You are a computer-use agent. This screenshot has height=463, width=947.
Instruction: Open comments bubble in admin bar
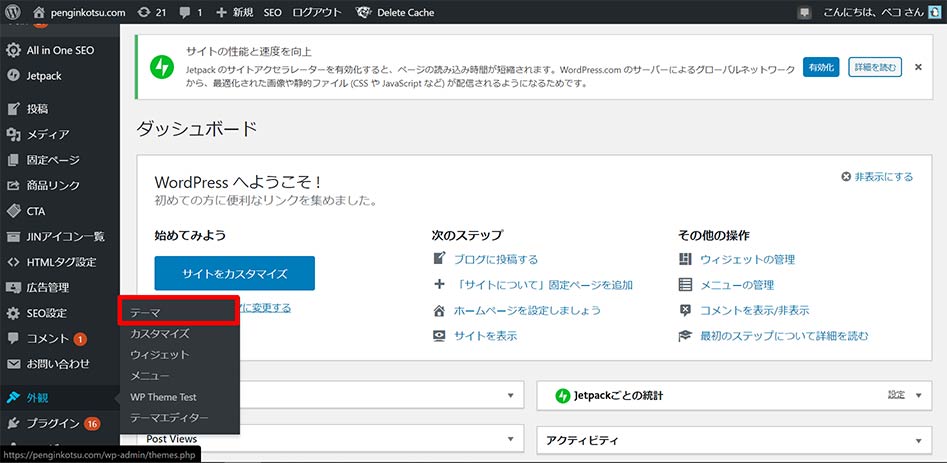191,12
